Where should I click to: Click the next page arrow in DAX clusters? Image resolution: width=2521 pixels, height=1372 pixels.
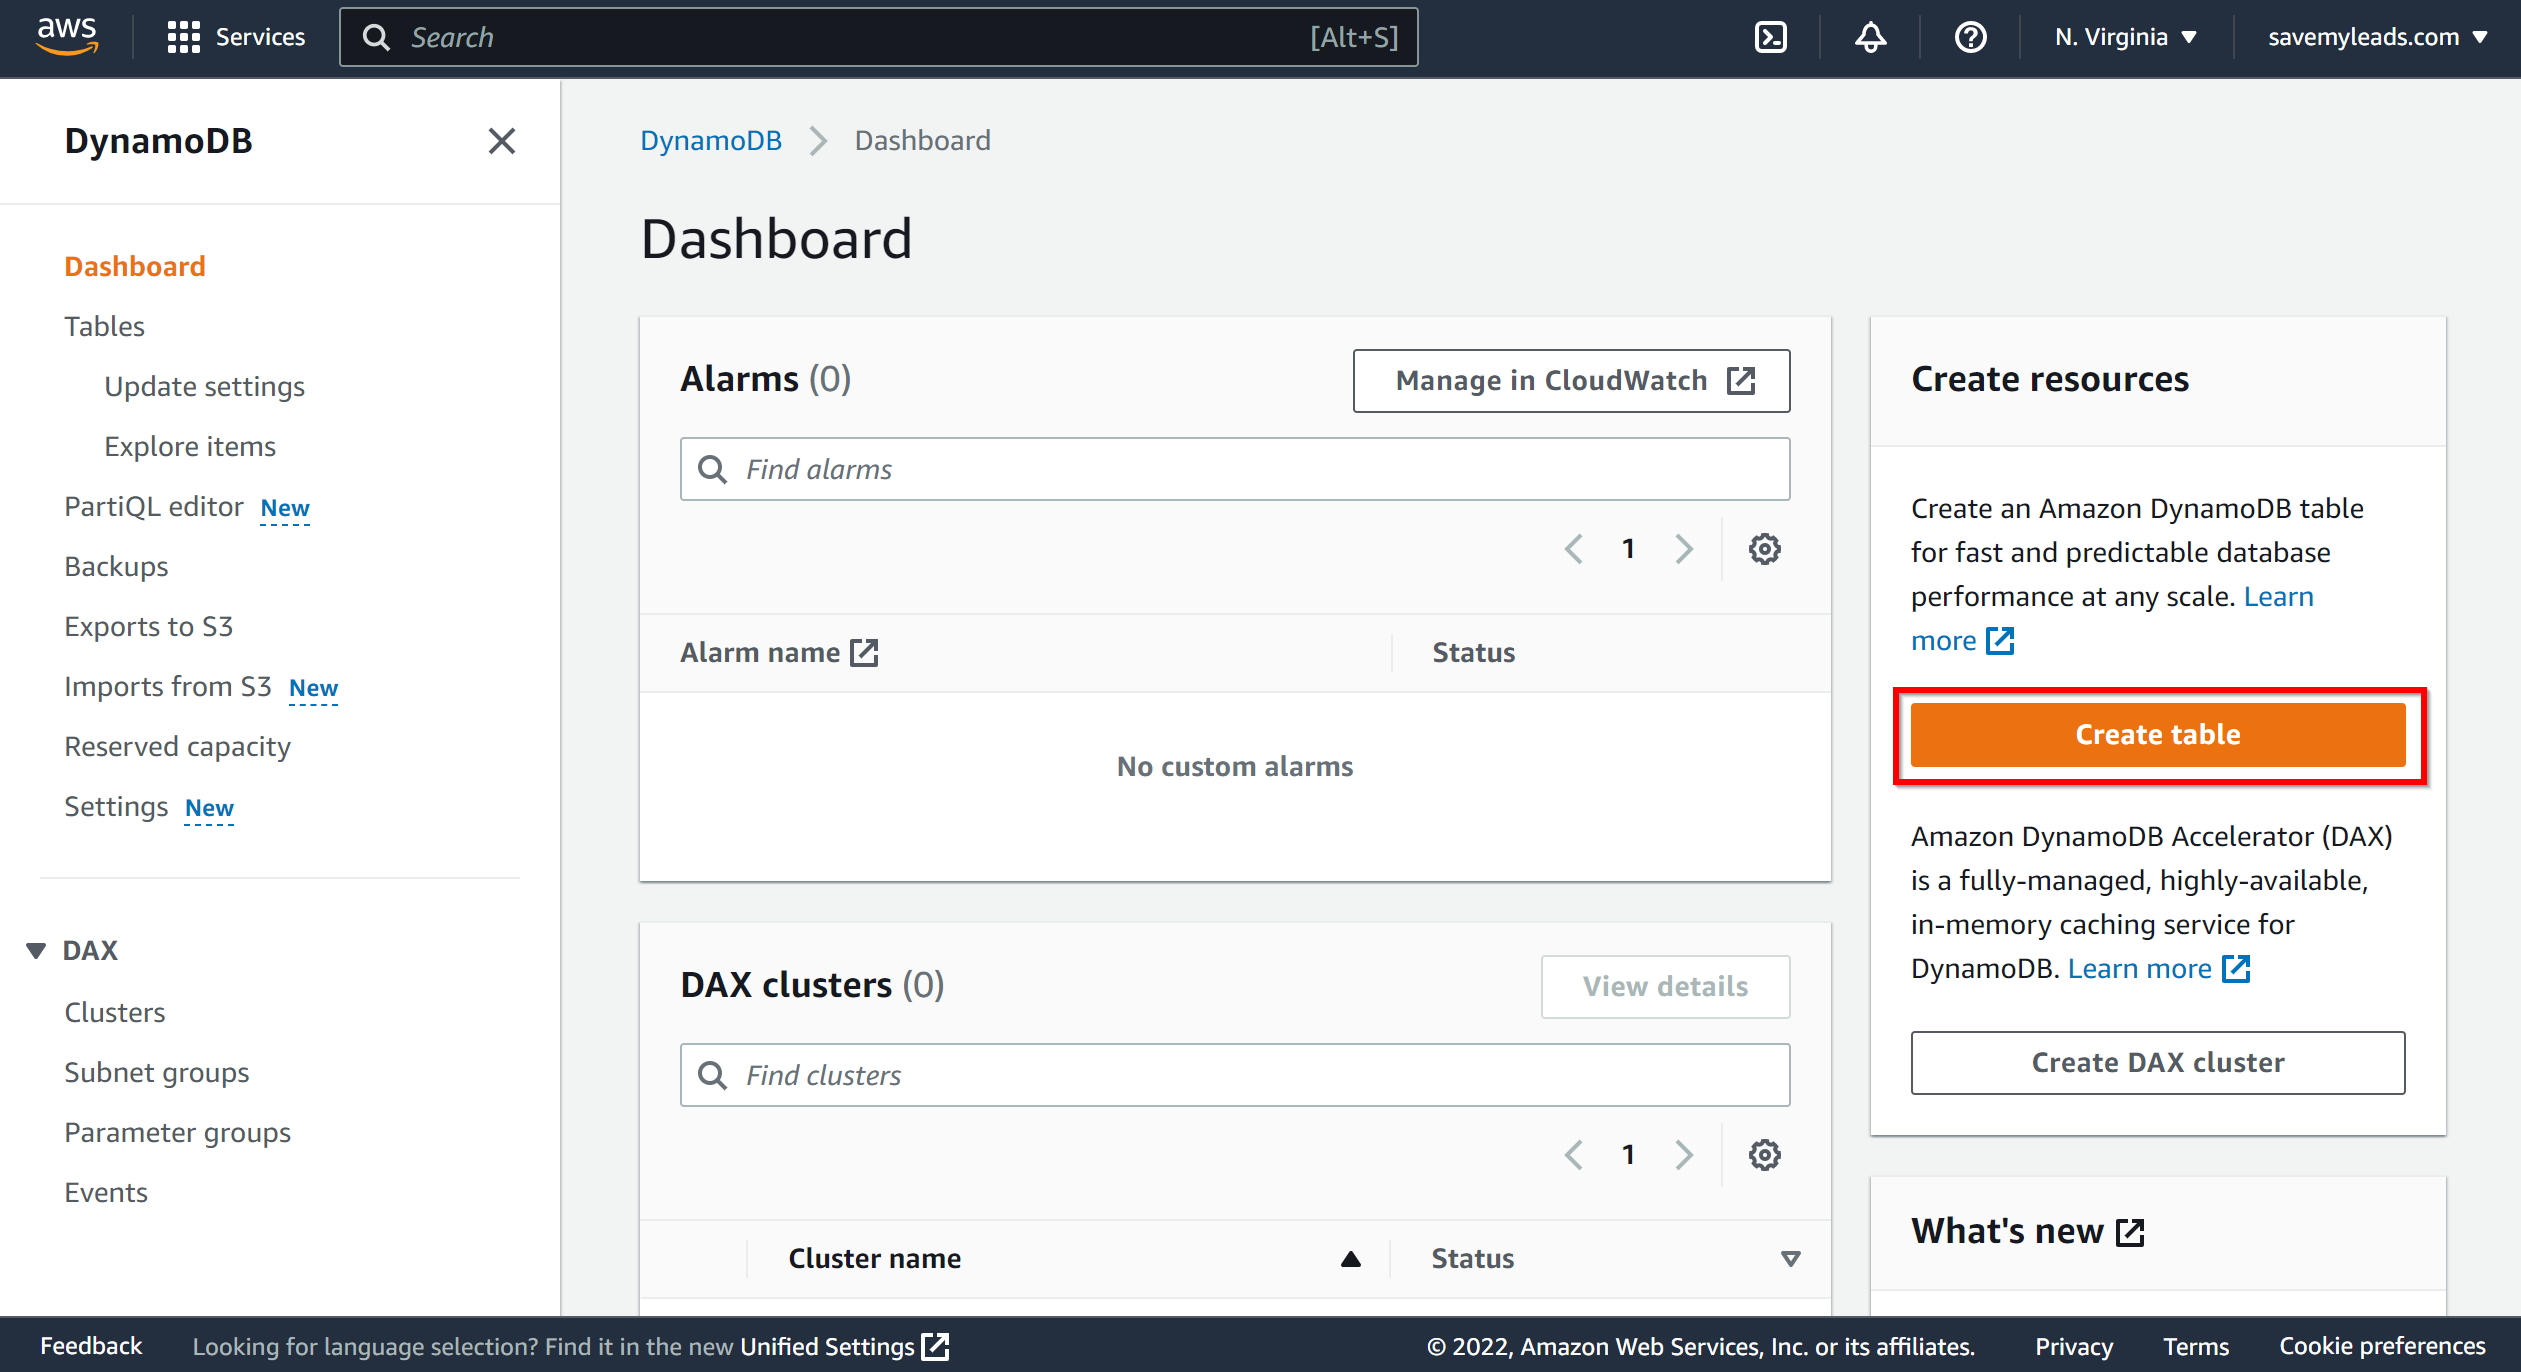point(1683,1154)
